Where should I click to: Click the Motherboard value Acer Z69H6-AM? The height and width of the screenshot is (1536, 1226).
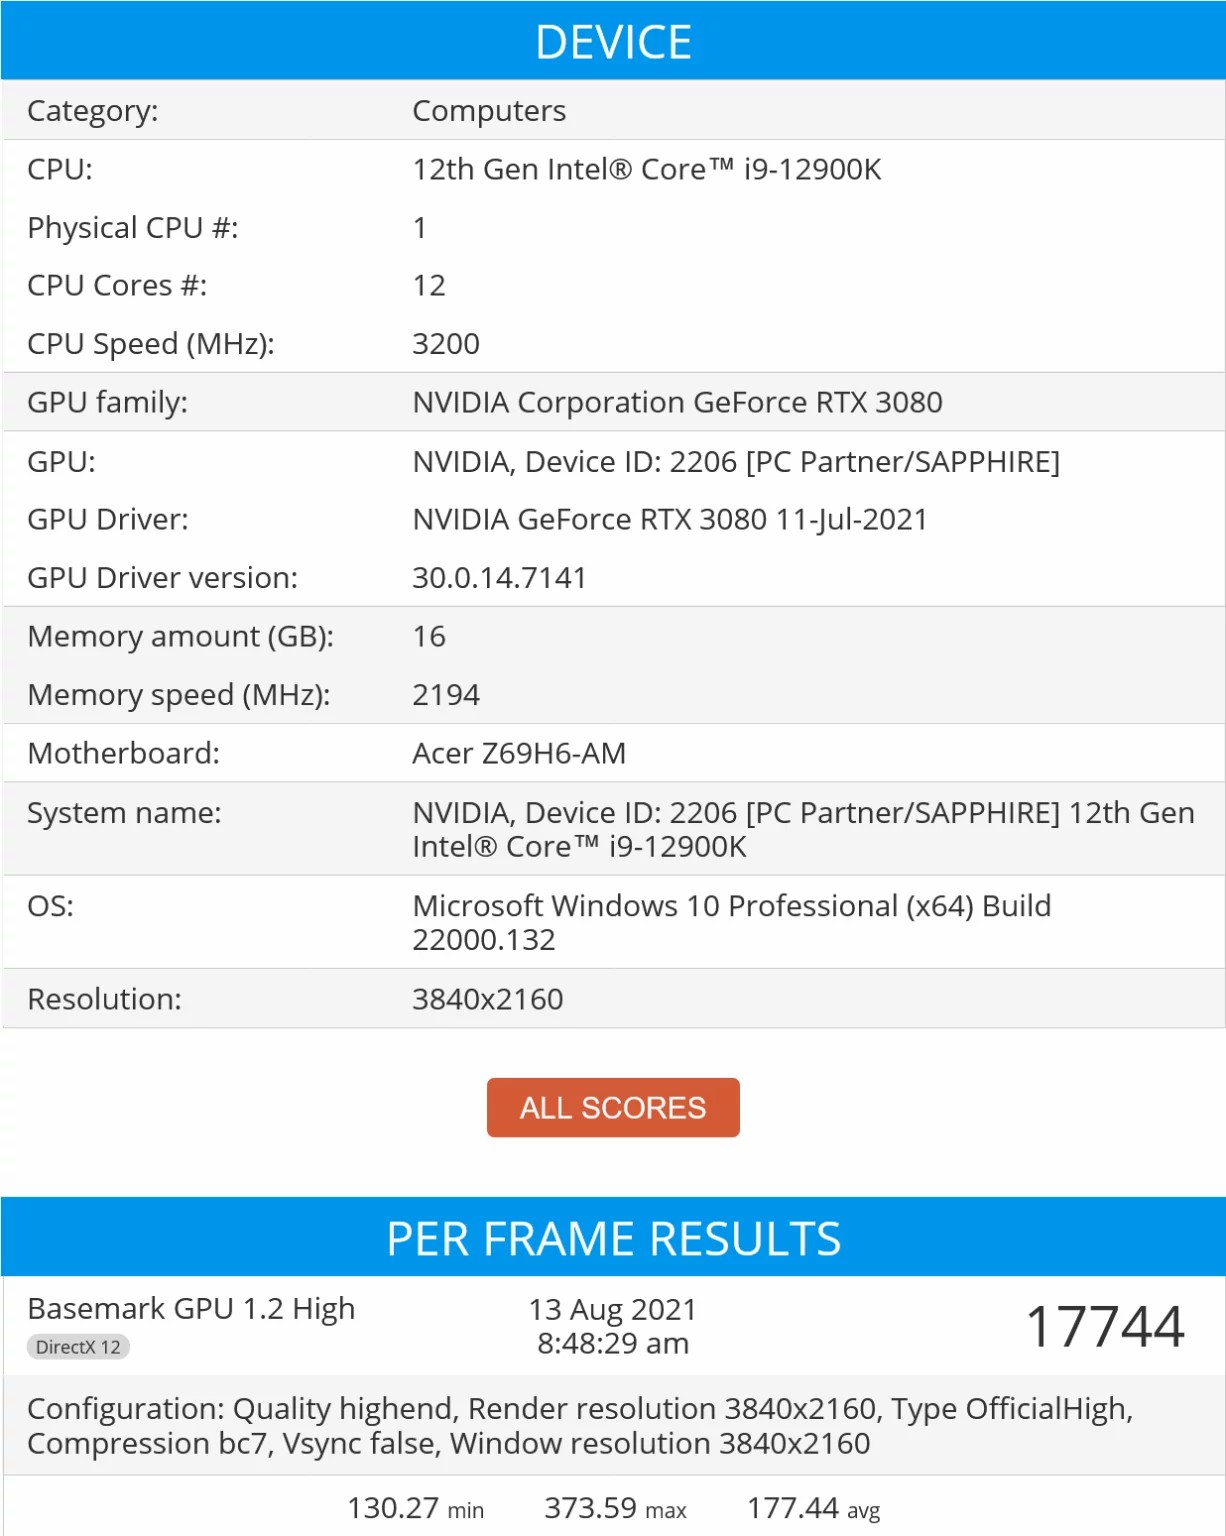[519, 753]
